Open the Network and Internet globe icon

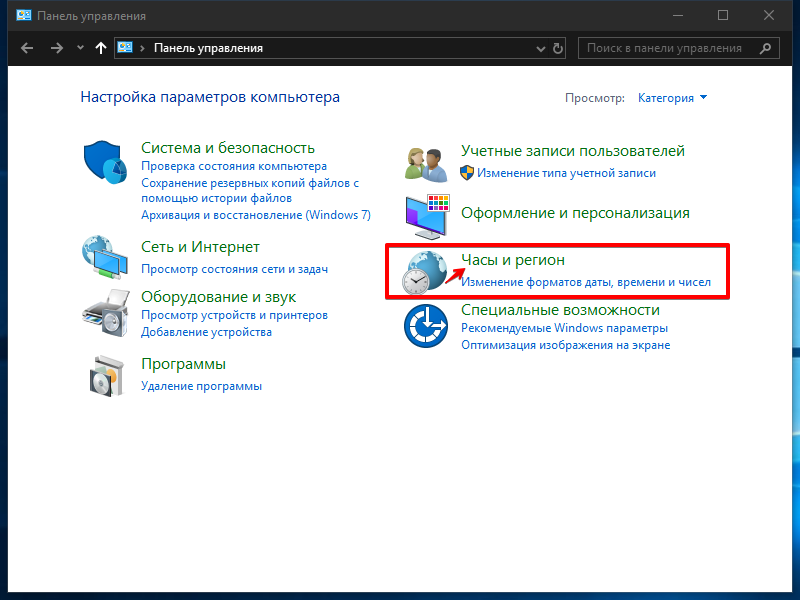[x=105, y=257]
